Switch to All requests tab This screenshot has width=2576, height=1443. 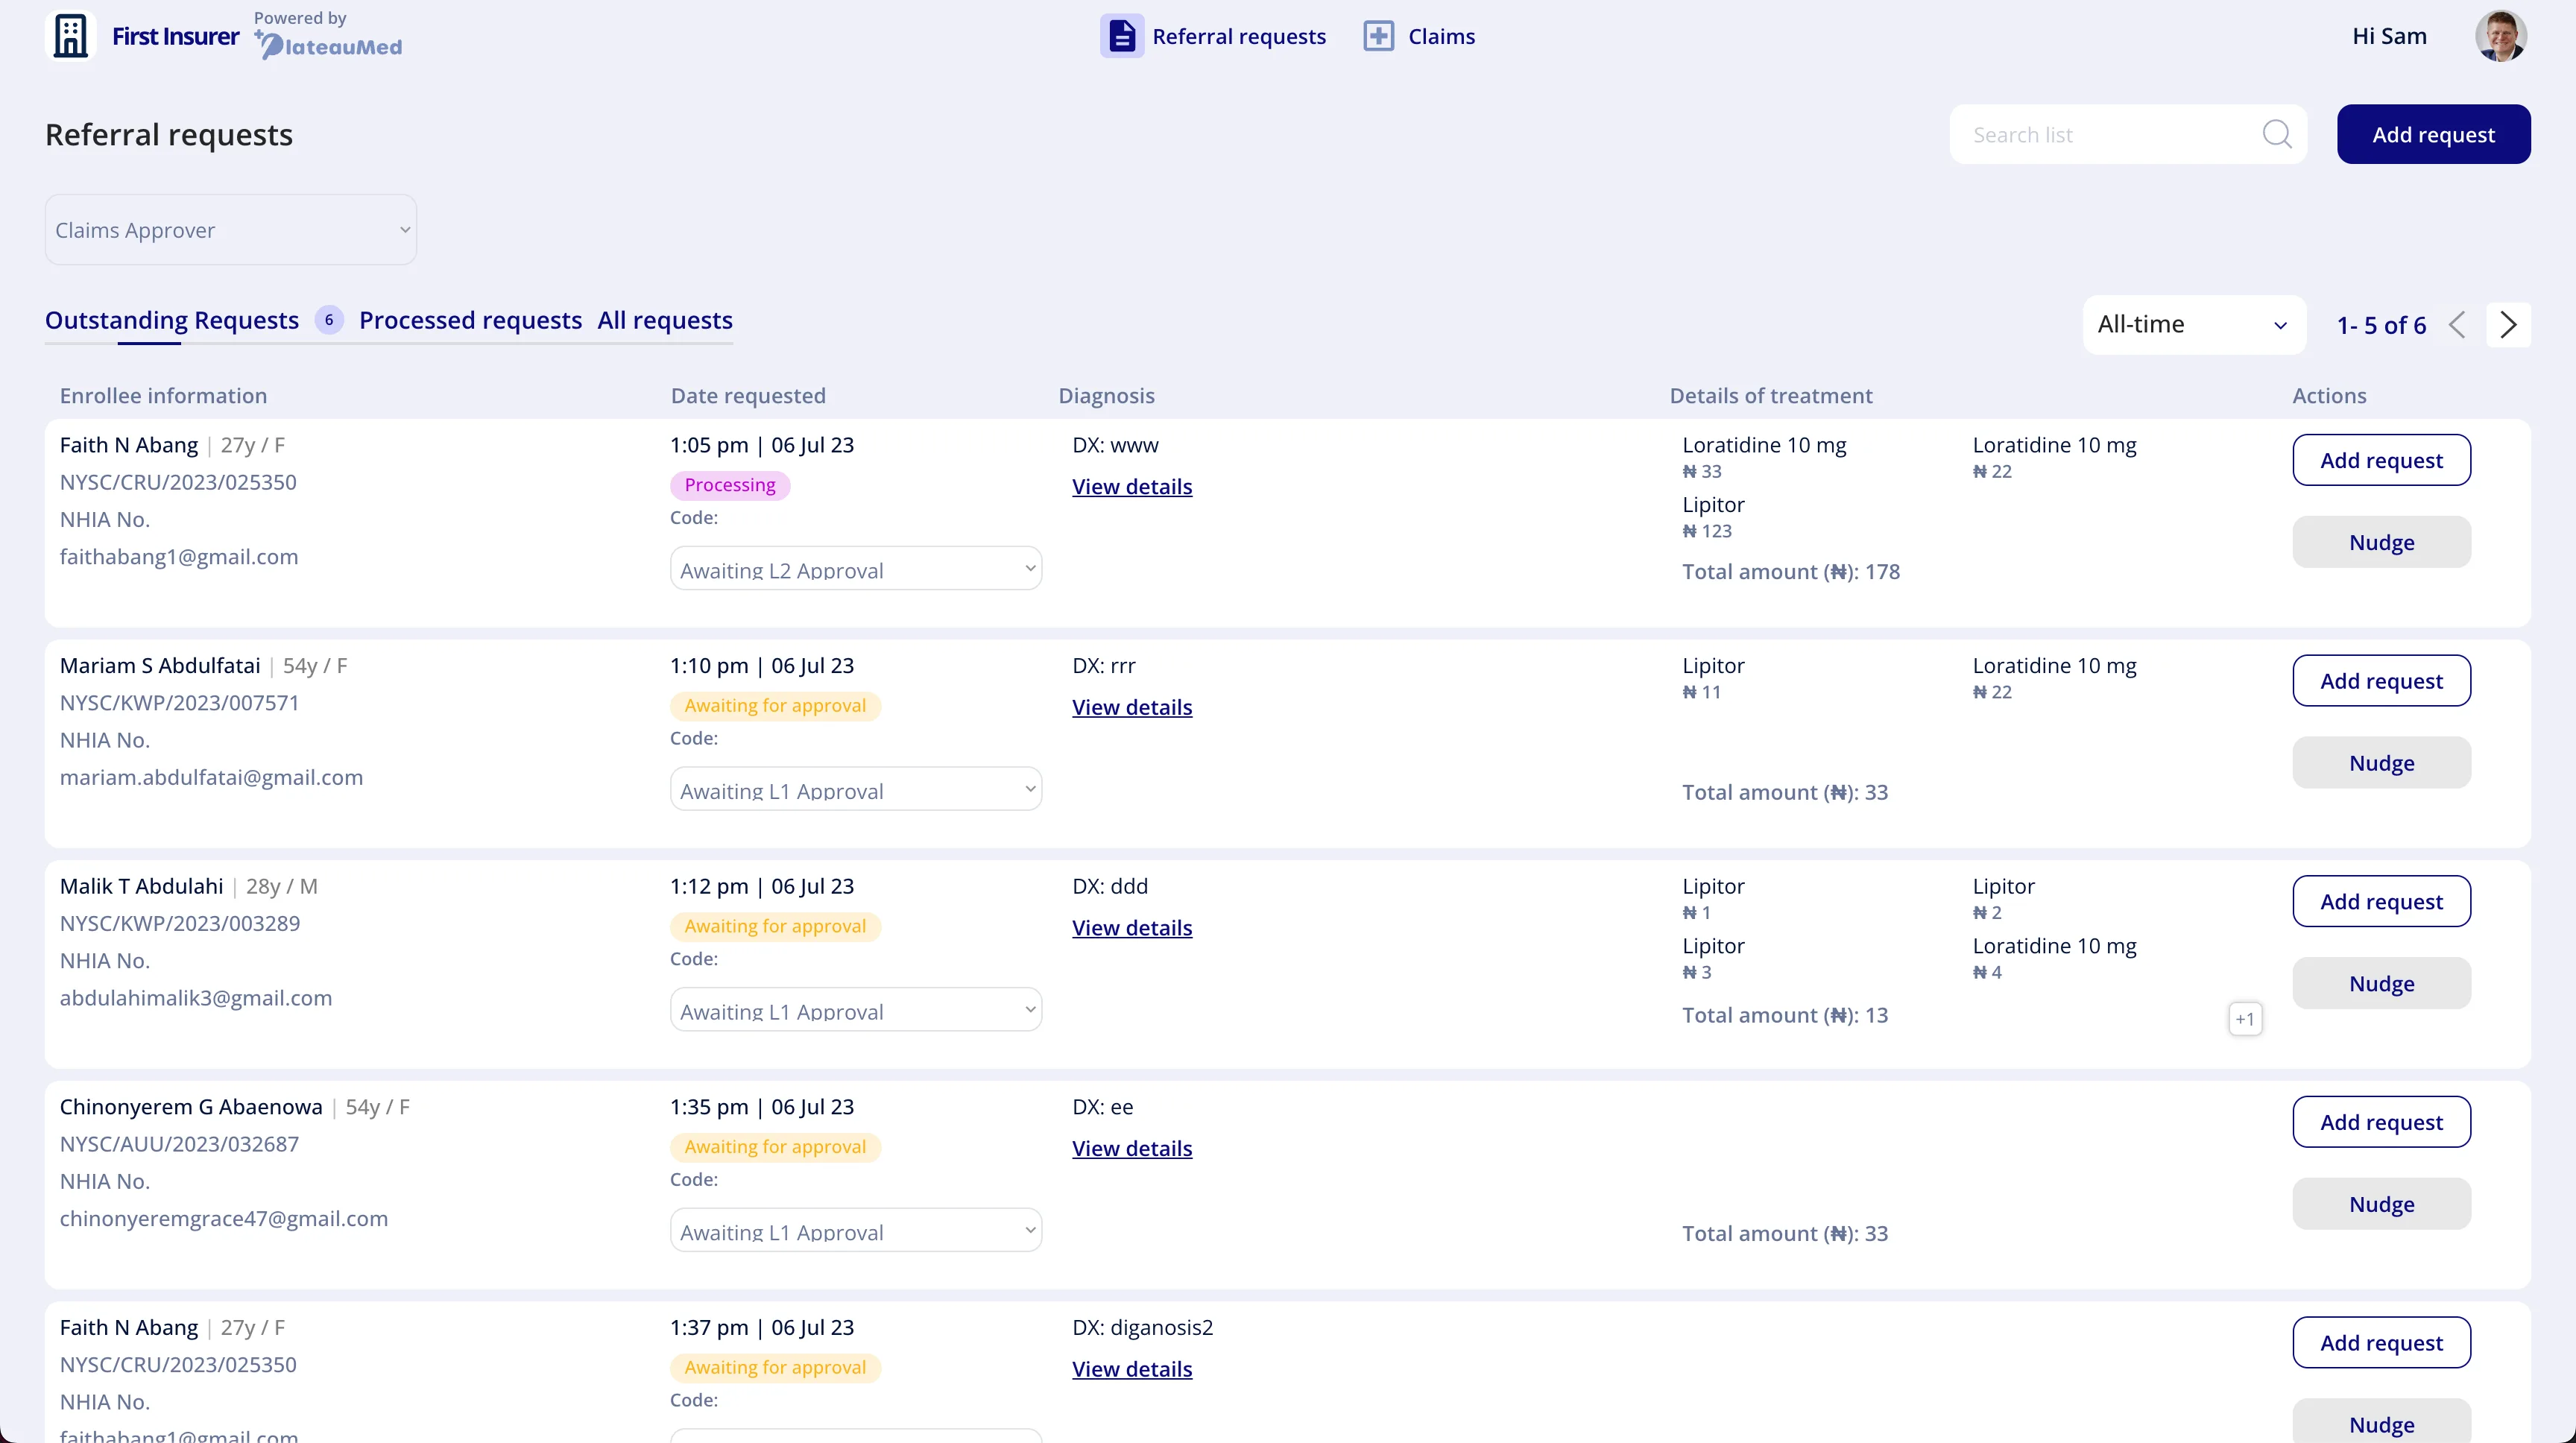665,320
